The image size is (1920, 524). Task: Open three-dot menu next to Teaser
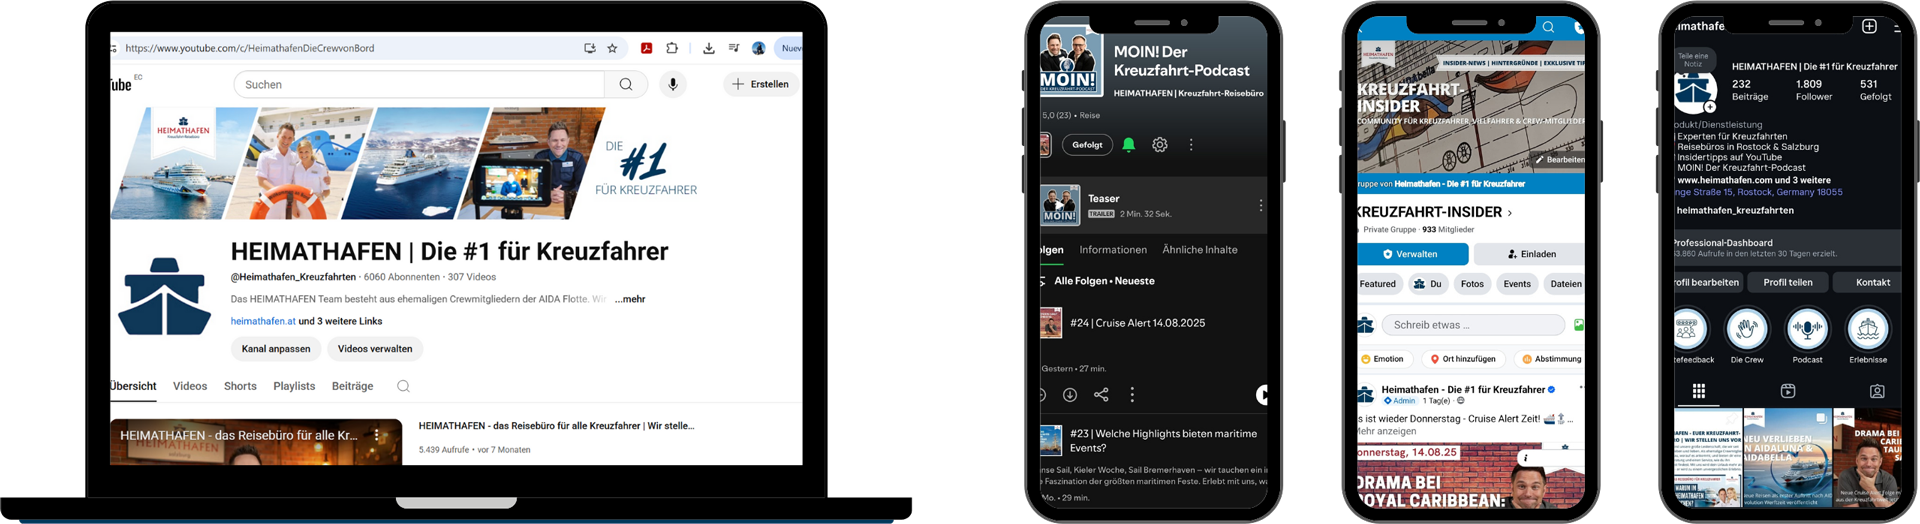coord(1260,205)
